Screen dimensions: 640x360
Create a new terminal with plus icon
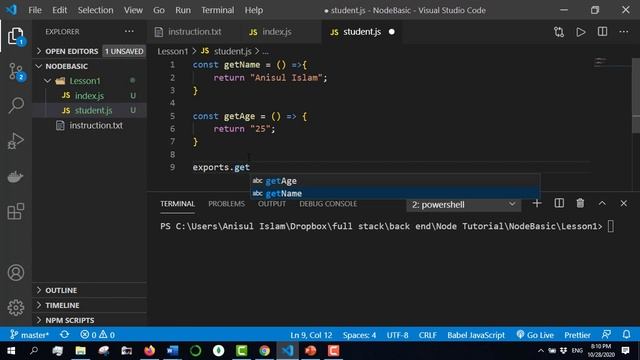pos(537,203)
